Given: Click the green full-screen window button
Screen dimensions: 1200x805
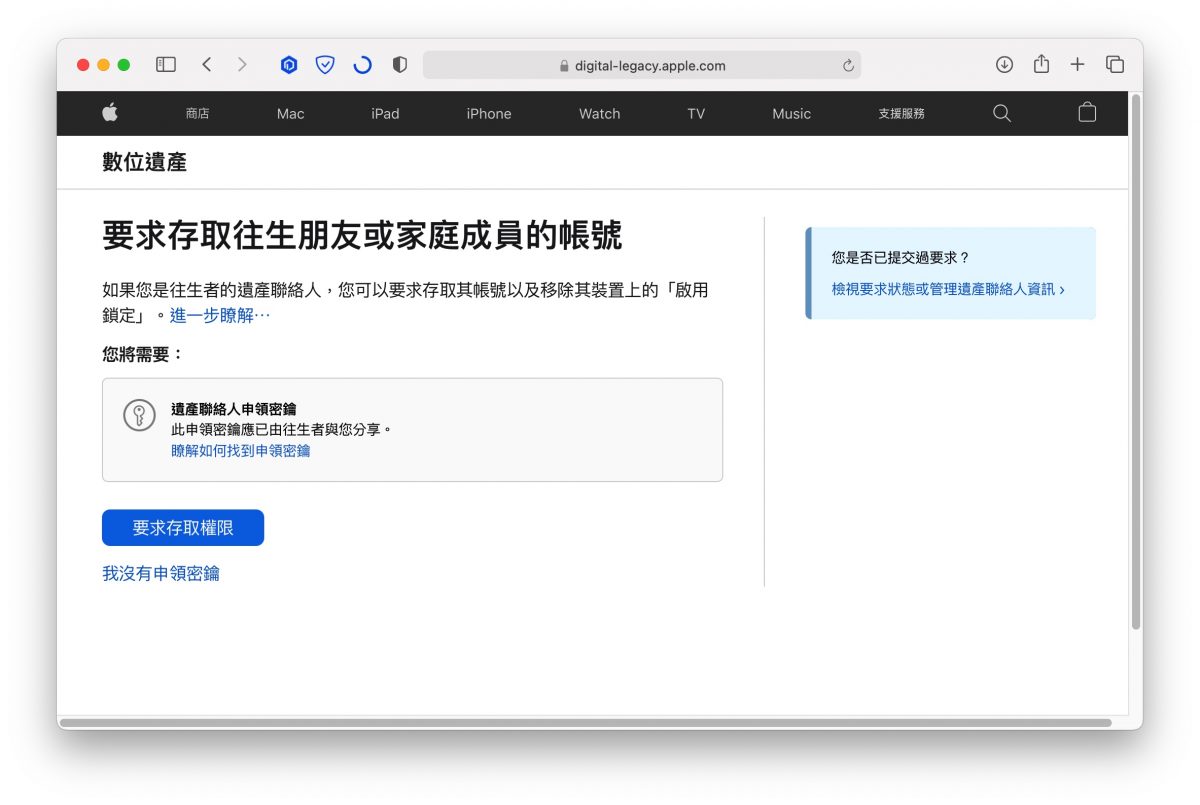Looking at the screenshot, I should 124,65.
